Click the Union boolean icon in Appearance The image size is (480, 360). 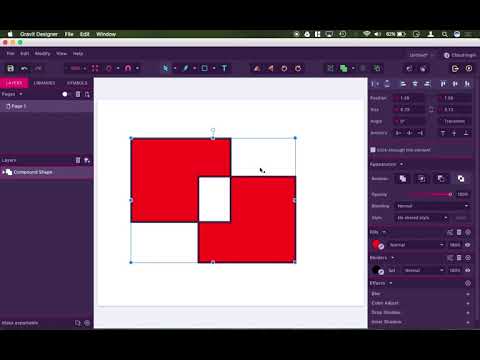click(403, 179)
